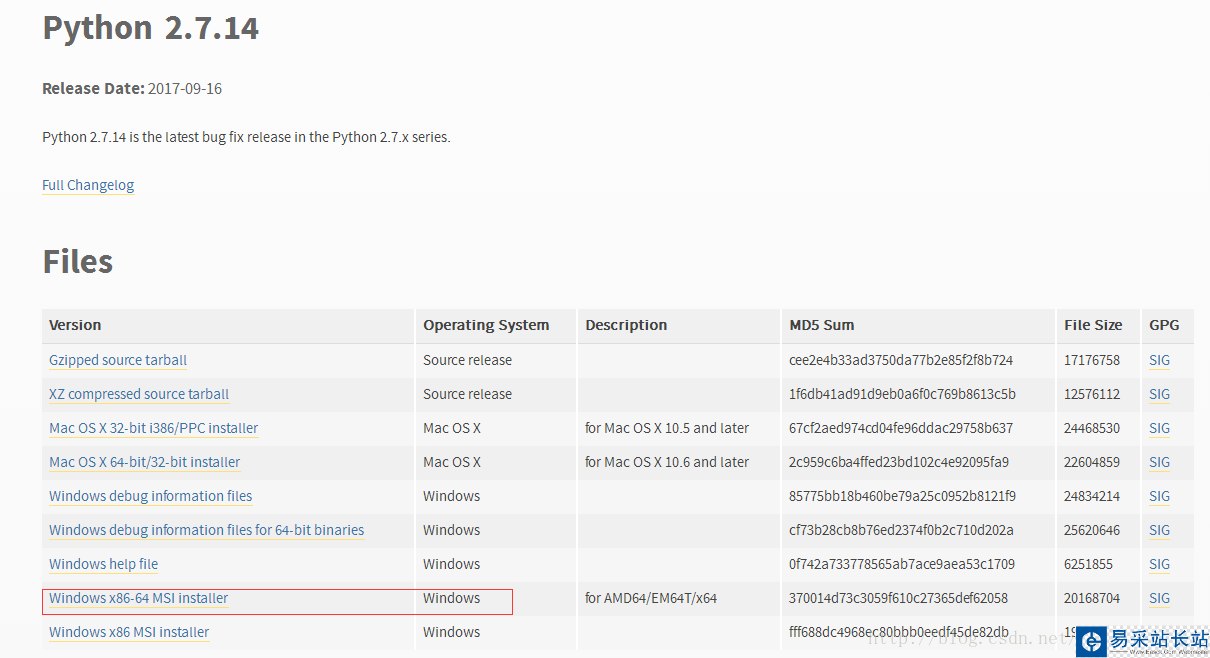This screenshot has height=658, width=1210.
Task: Click SIG for Mac 32-bit i386/PPC installer
Action: pos(1159,428)
